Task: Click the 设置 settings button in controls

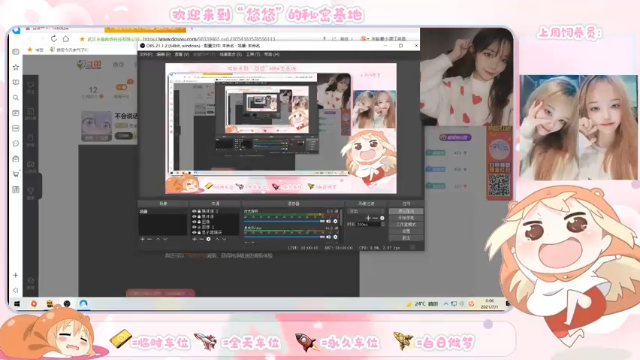Action: (x=406, y=231)
